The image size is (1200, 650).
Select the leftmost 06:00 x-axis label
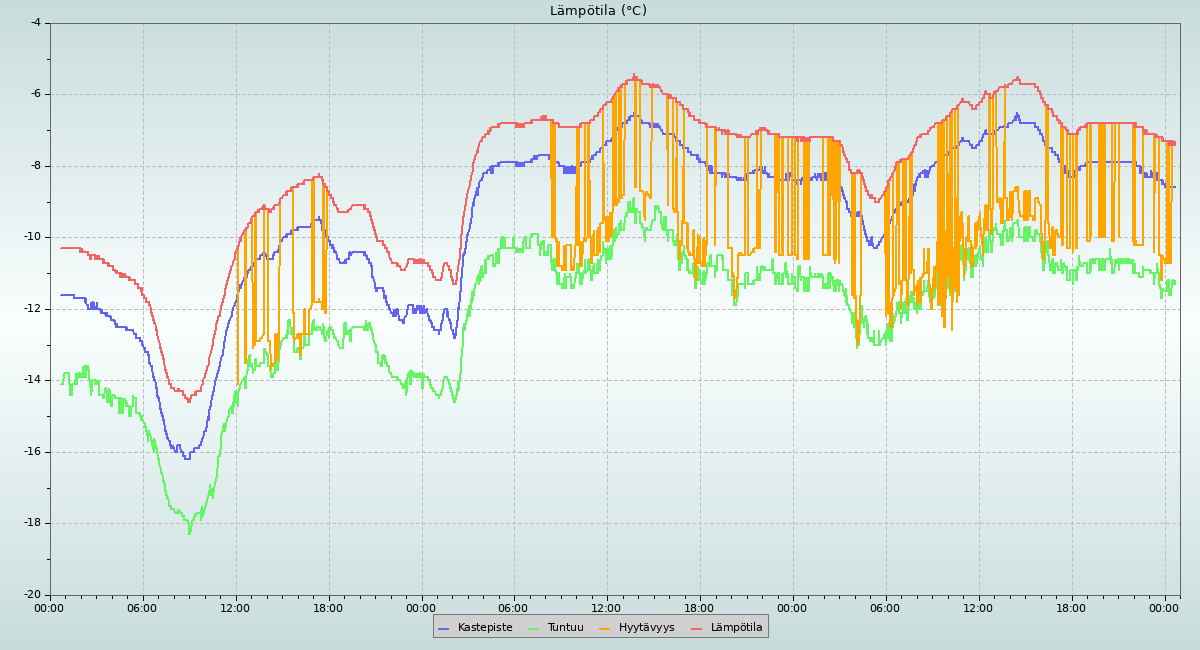[142, 607]
